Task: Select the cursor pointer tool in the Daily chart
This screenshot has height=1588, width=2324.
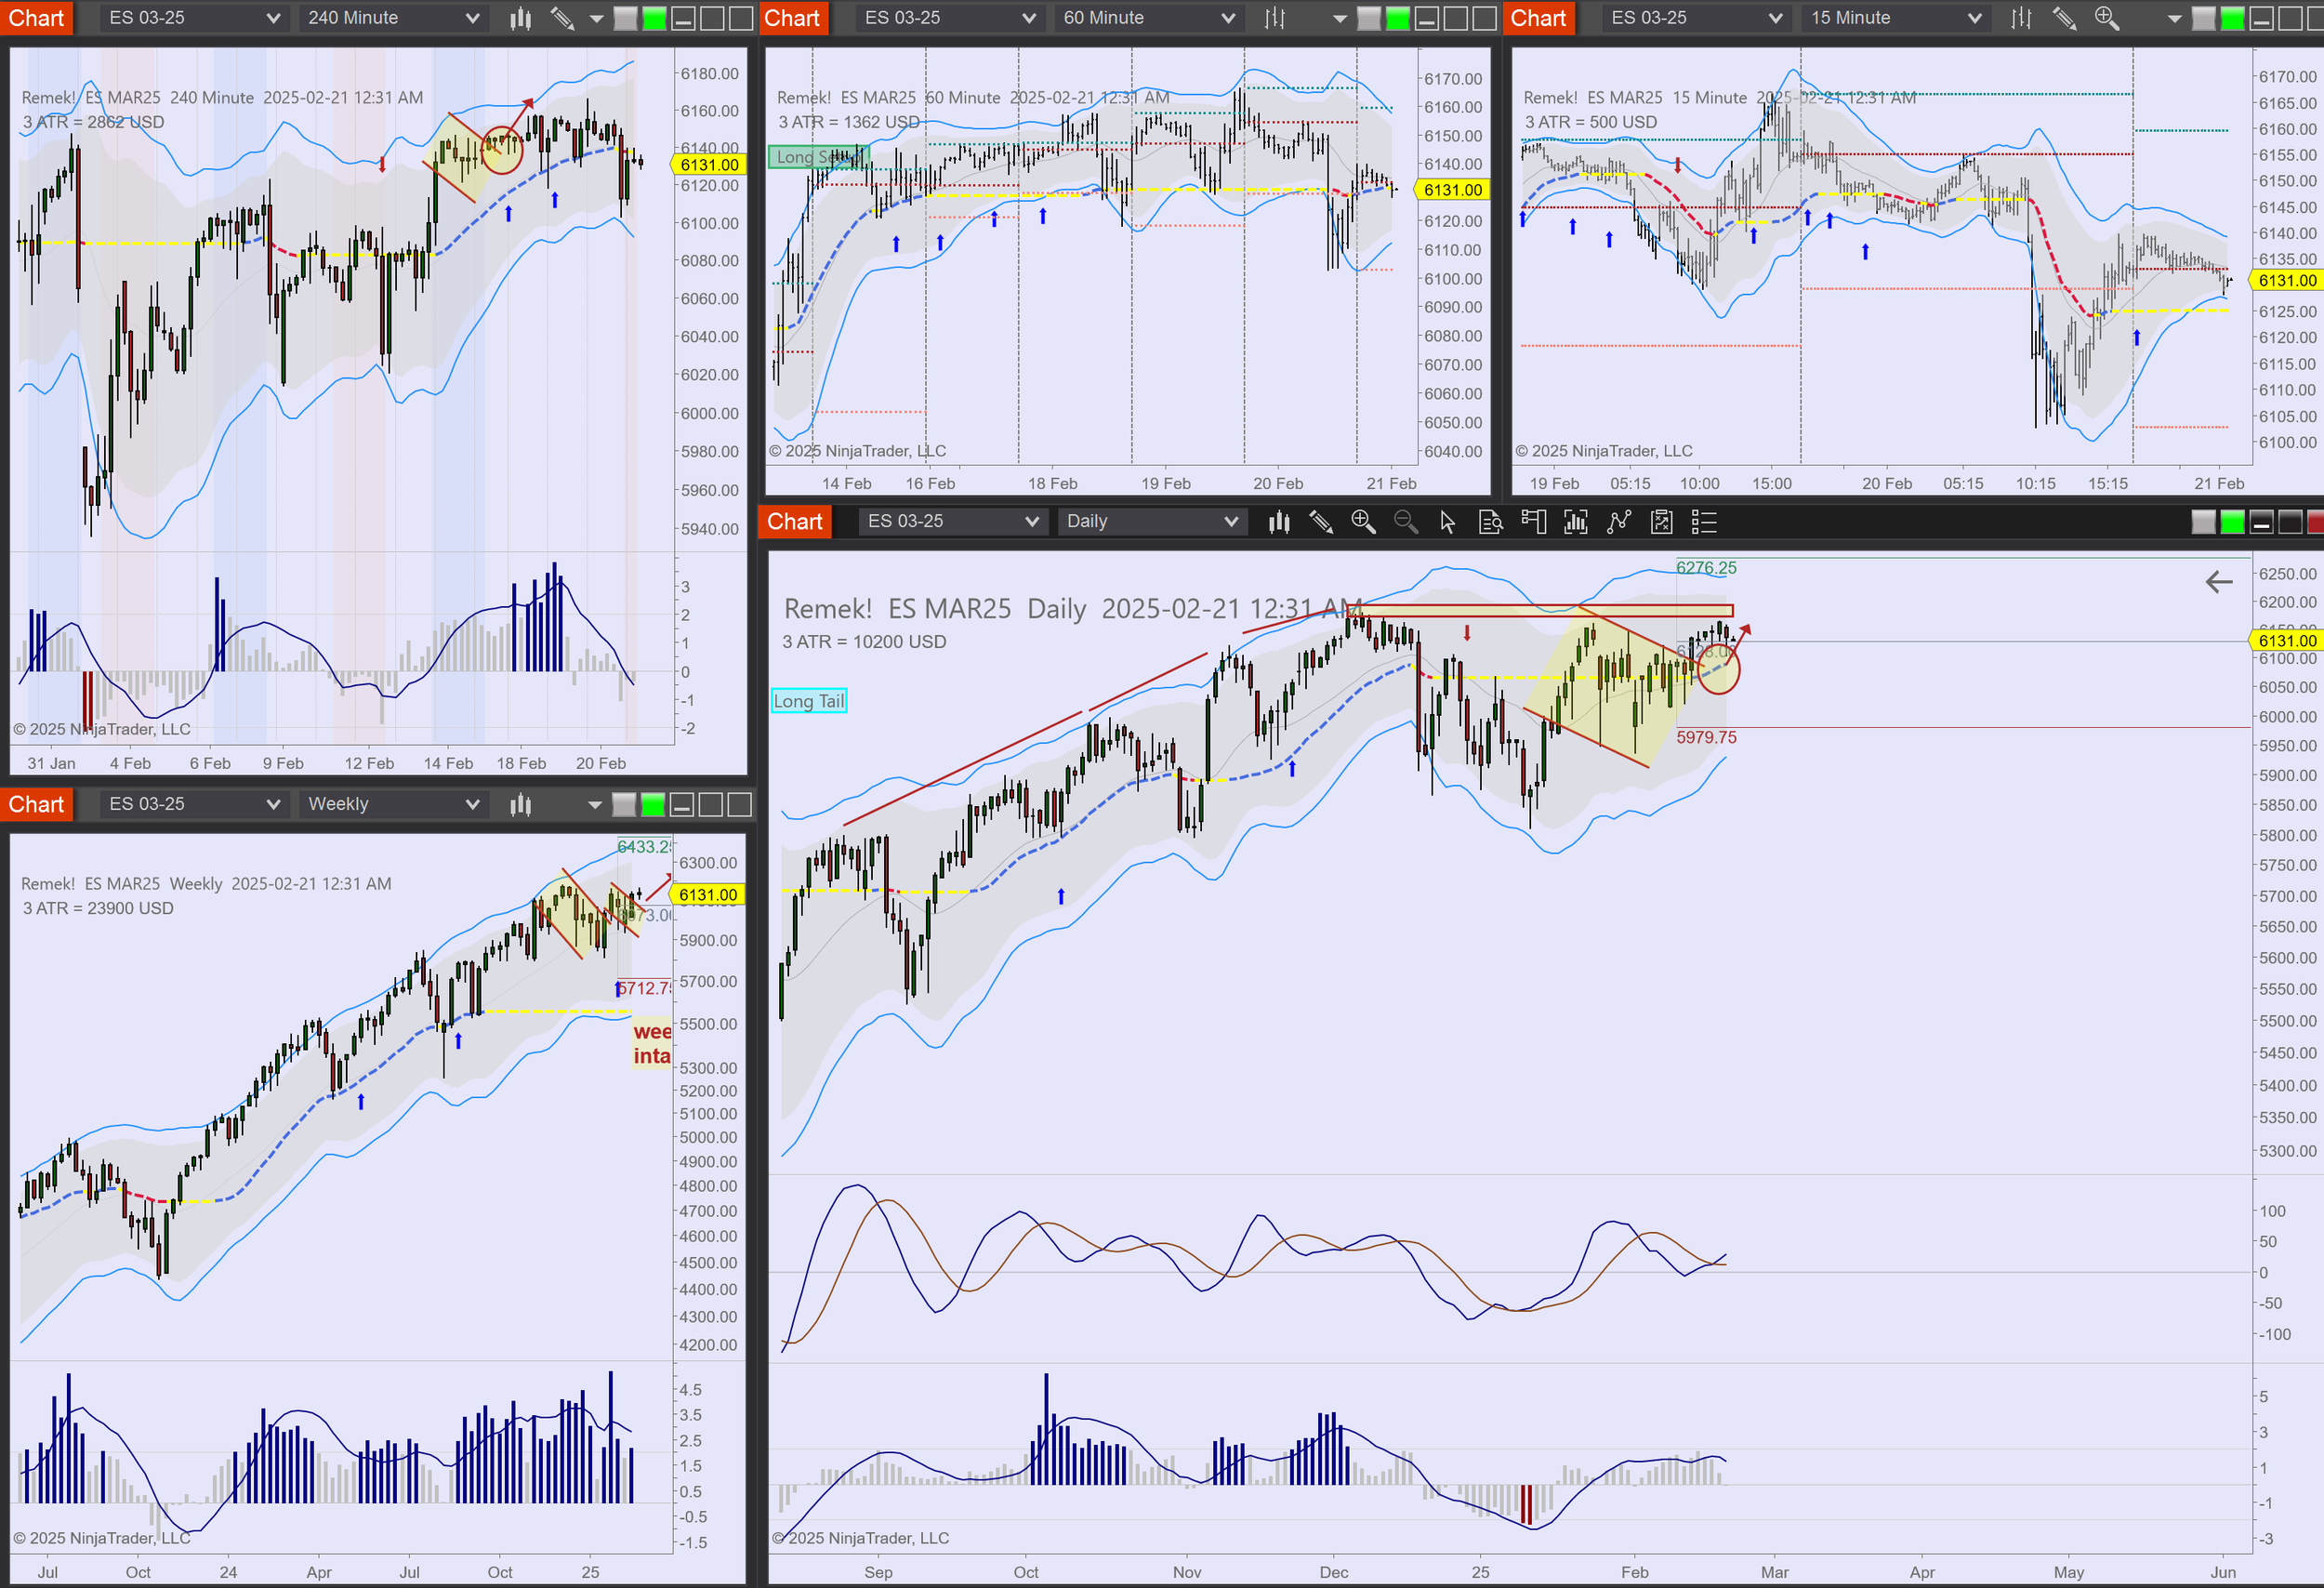Action: pyautogui.click(x=1447, y=522)
